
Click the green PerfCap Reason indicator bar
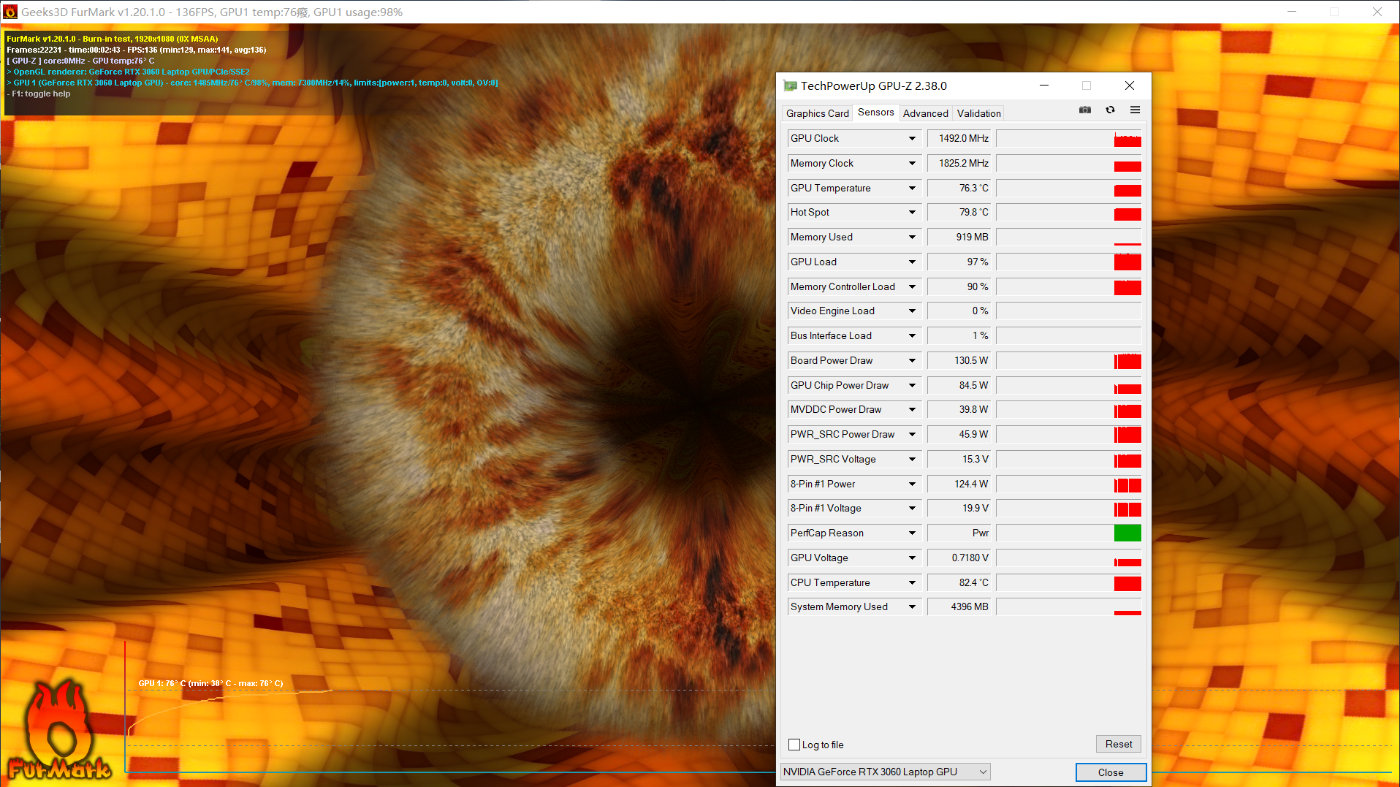(x=1127, y=533)
